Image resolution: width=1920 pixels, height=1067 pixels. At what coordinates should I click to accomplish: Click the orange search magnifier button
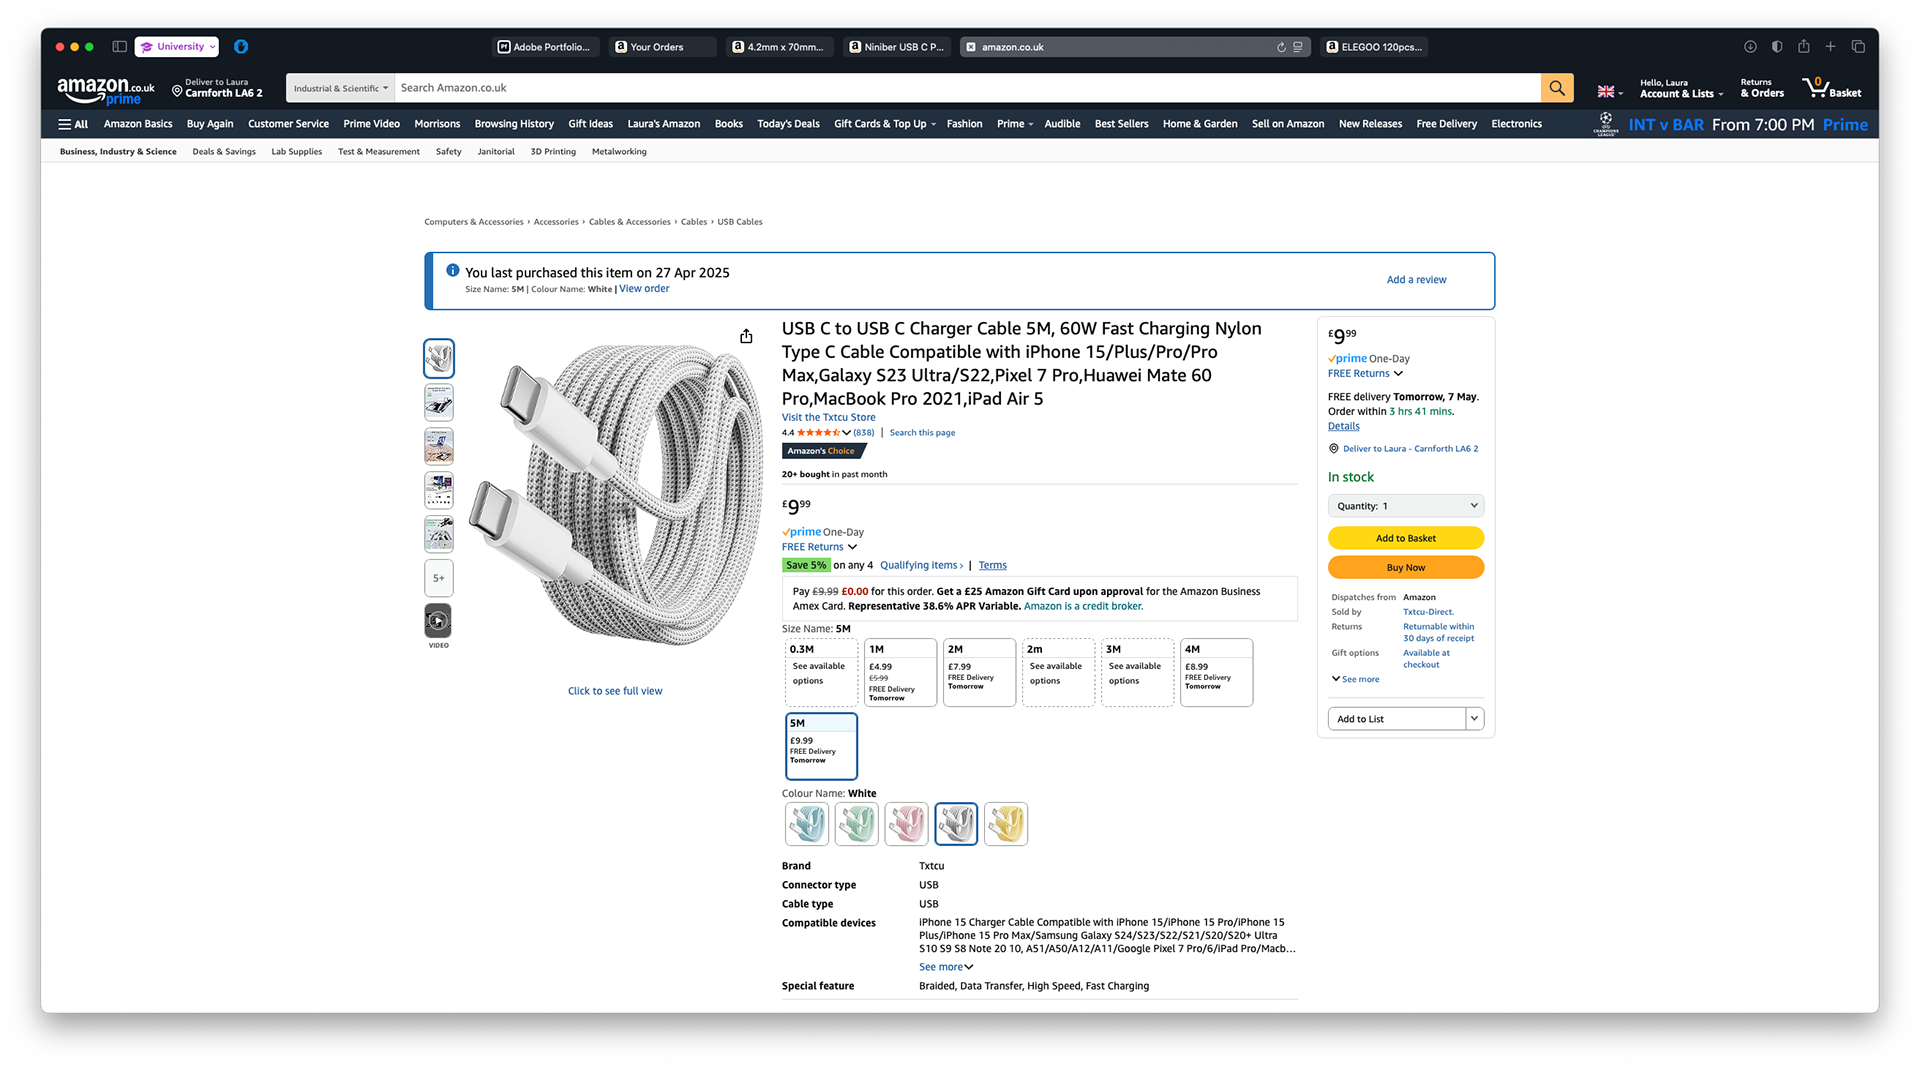(x=1557, y=88)
